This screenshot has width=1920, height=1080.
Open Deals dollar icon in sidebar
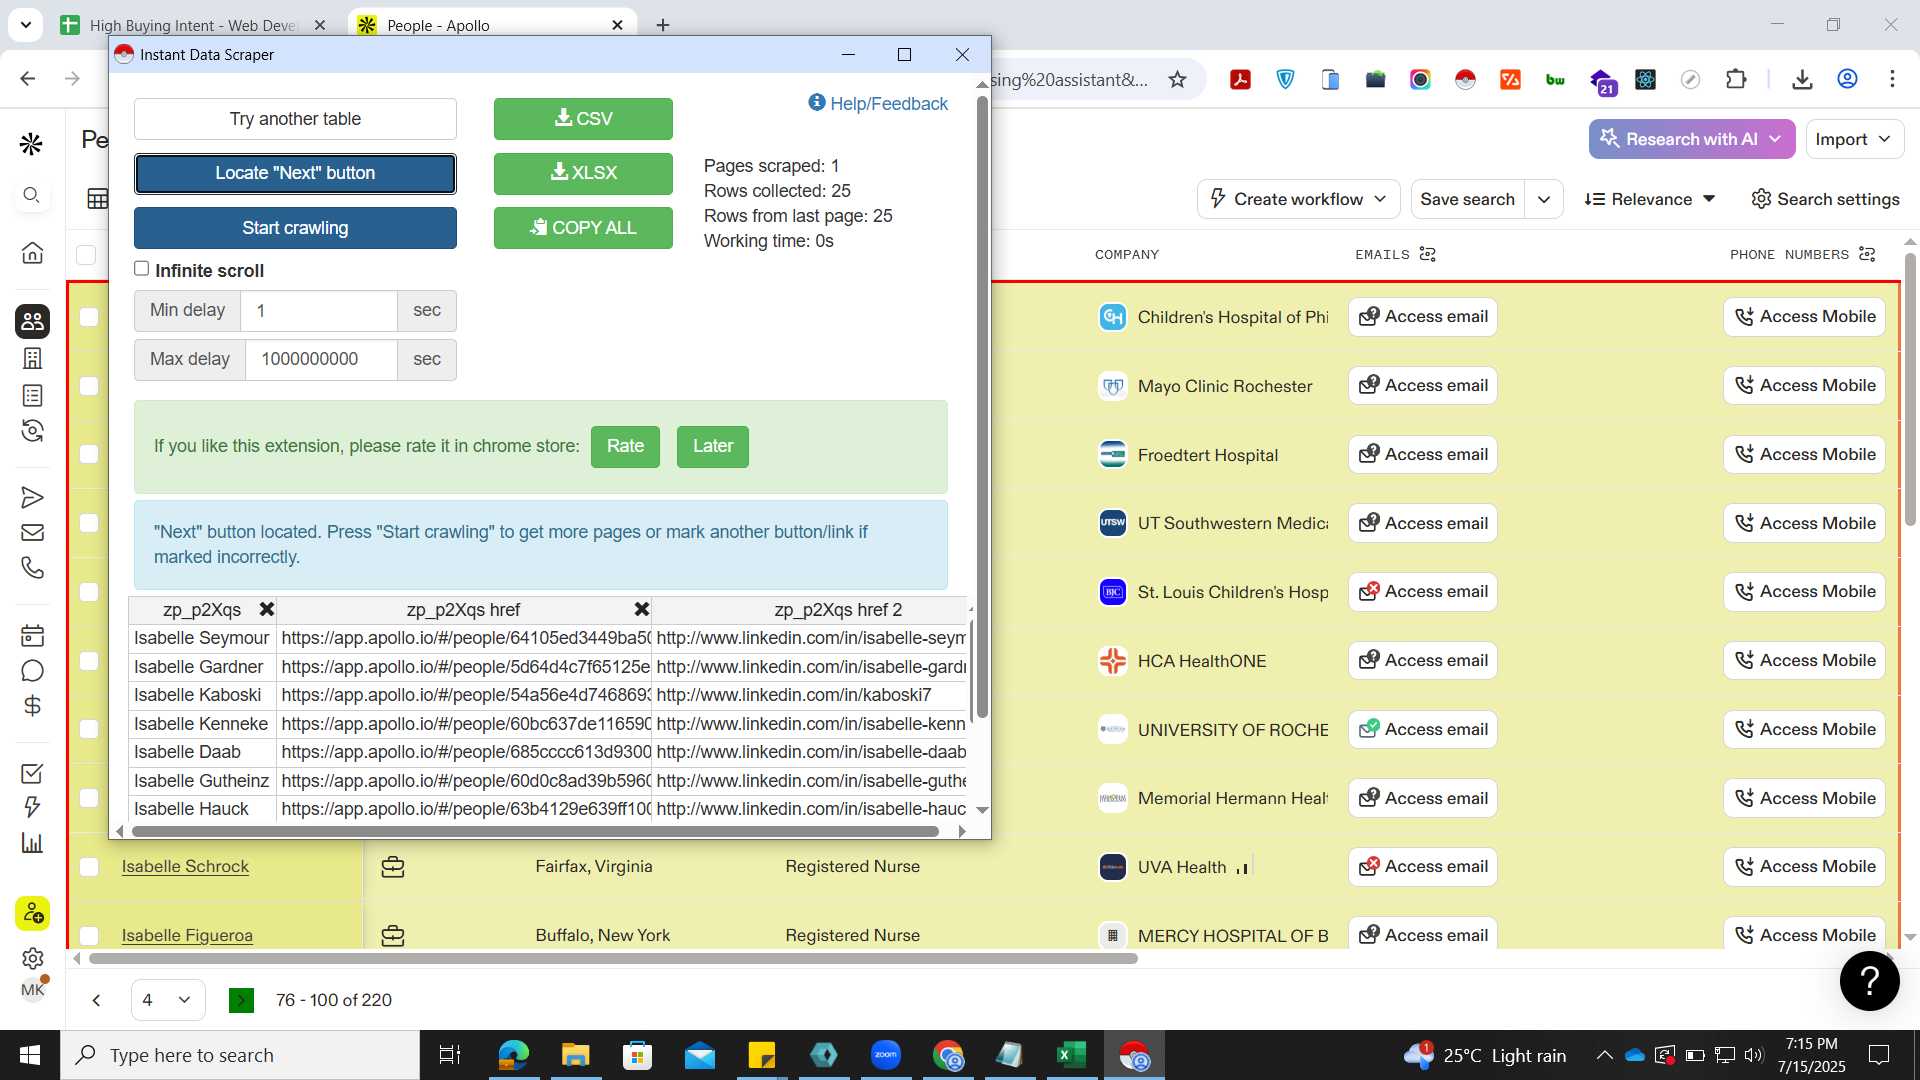32,705
